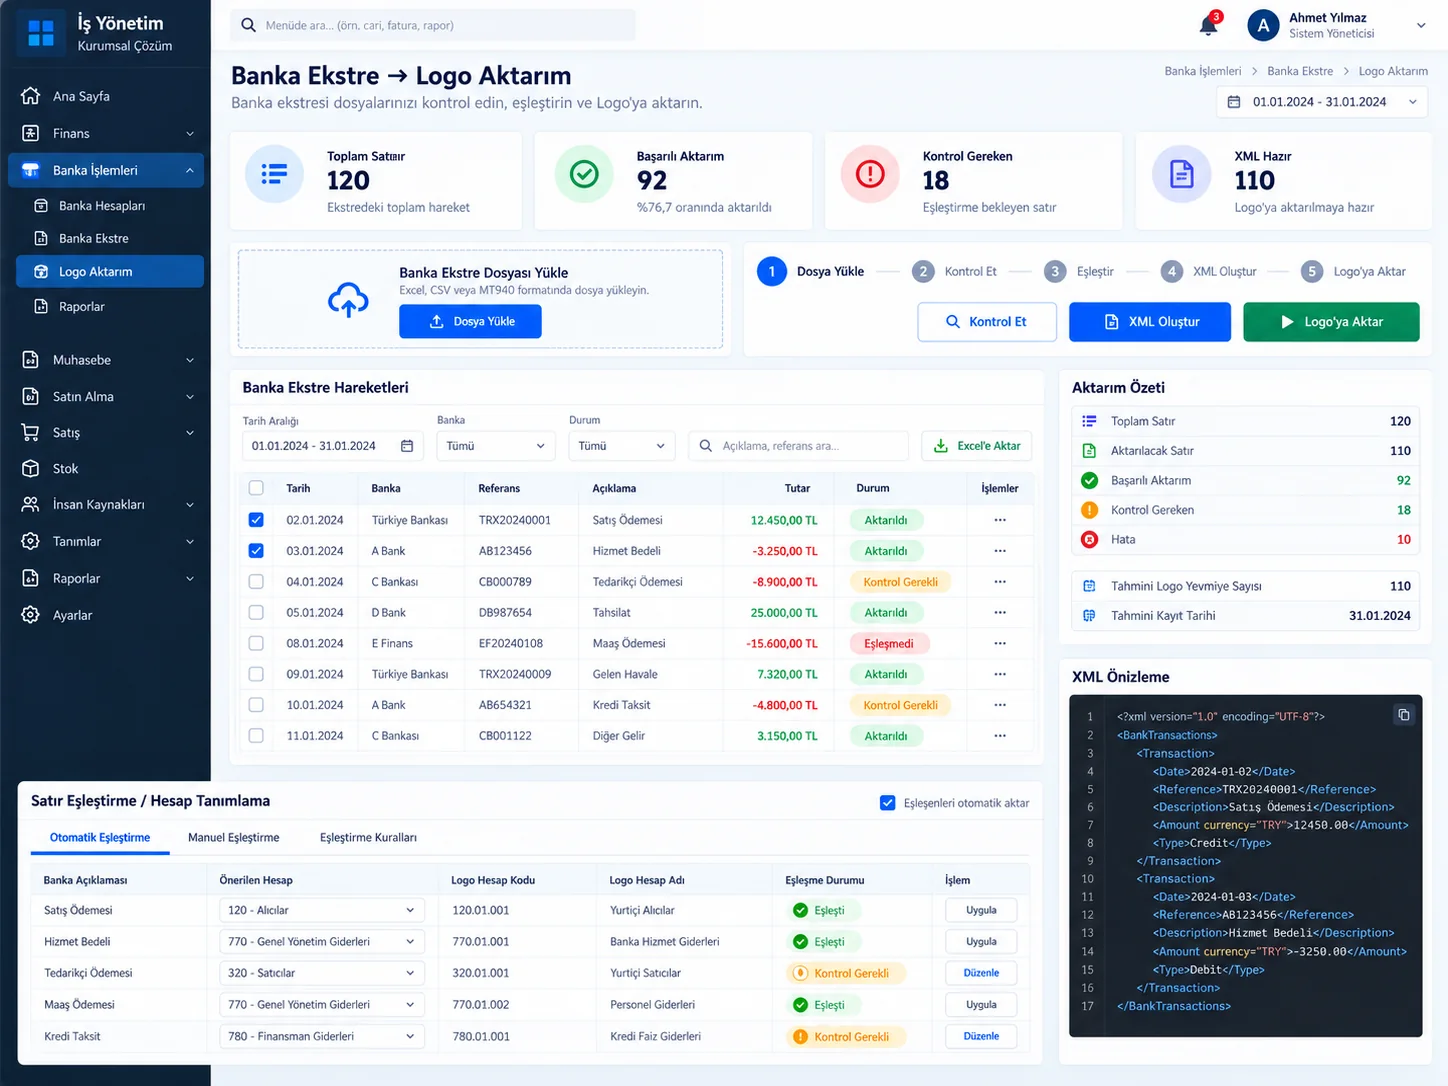
Task: Collapse the Banka İşlemleri sidebar menu
Action: 106,170
